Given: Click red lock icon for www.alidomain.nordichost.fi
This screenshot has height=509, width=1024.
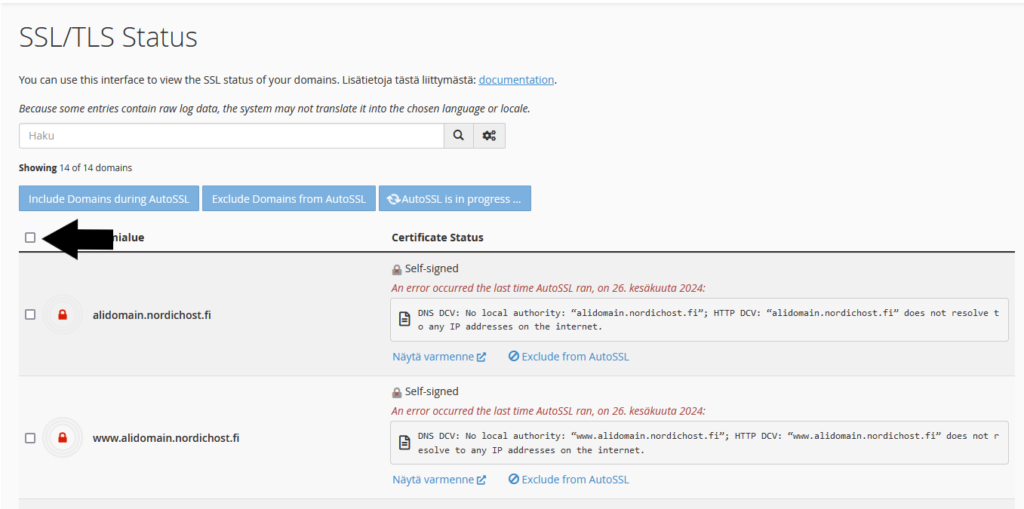Looking at the screenshot, I should pyautogui.click(x=62, y=438).
